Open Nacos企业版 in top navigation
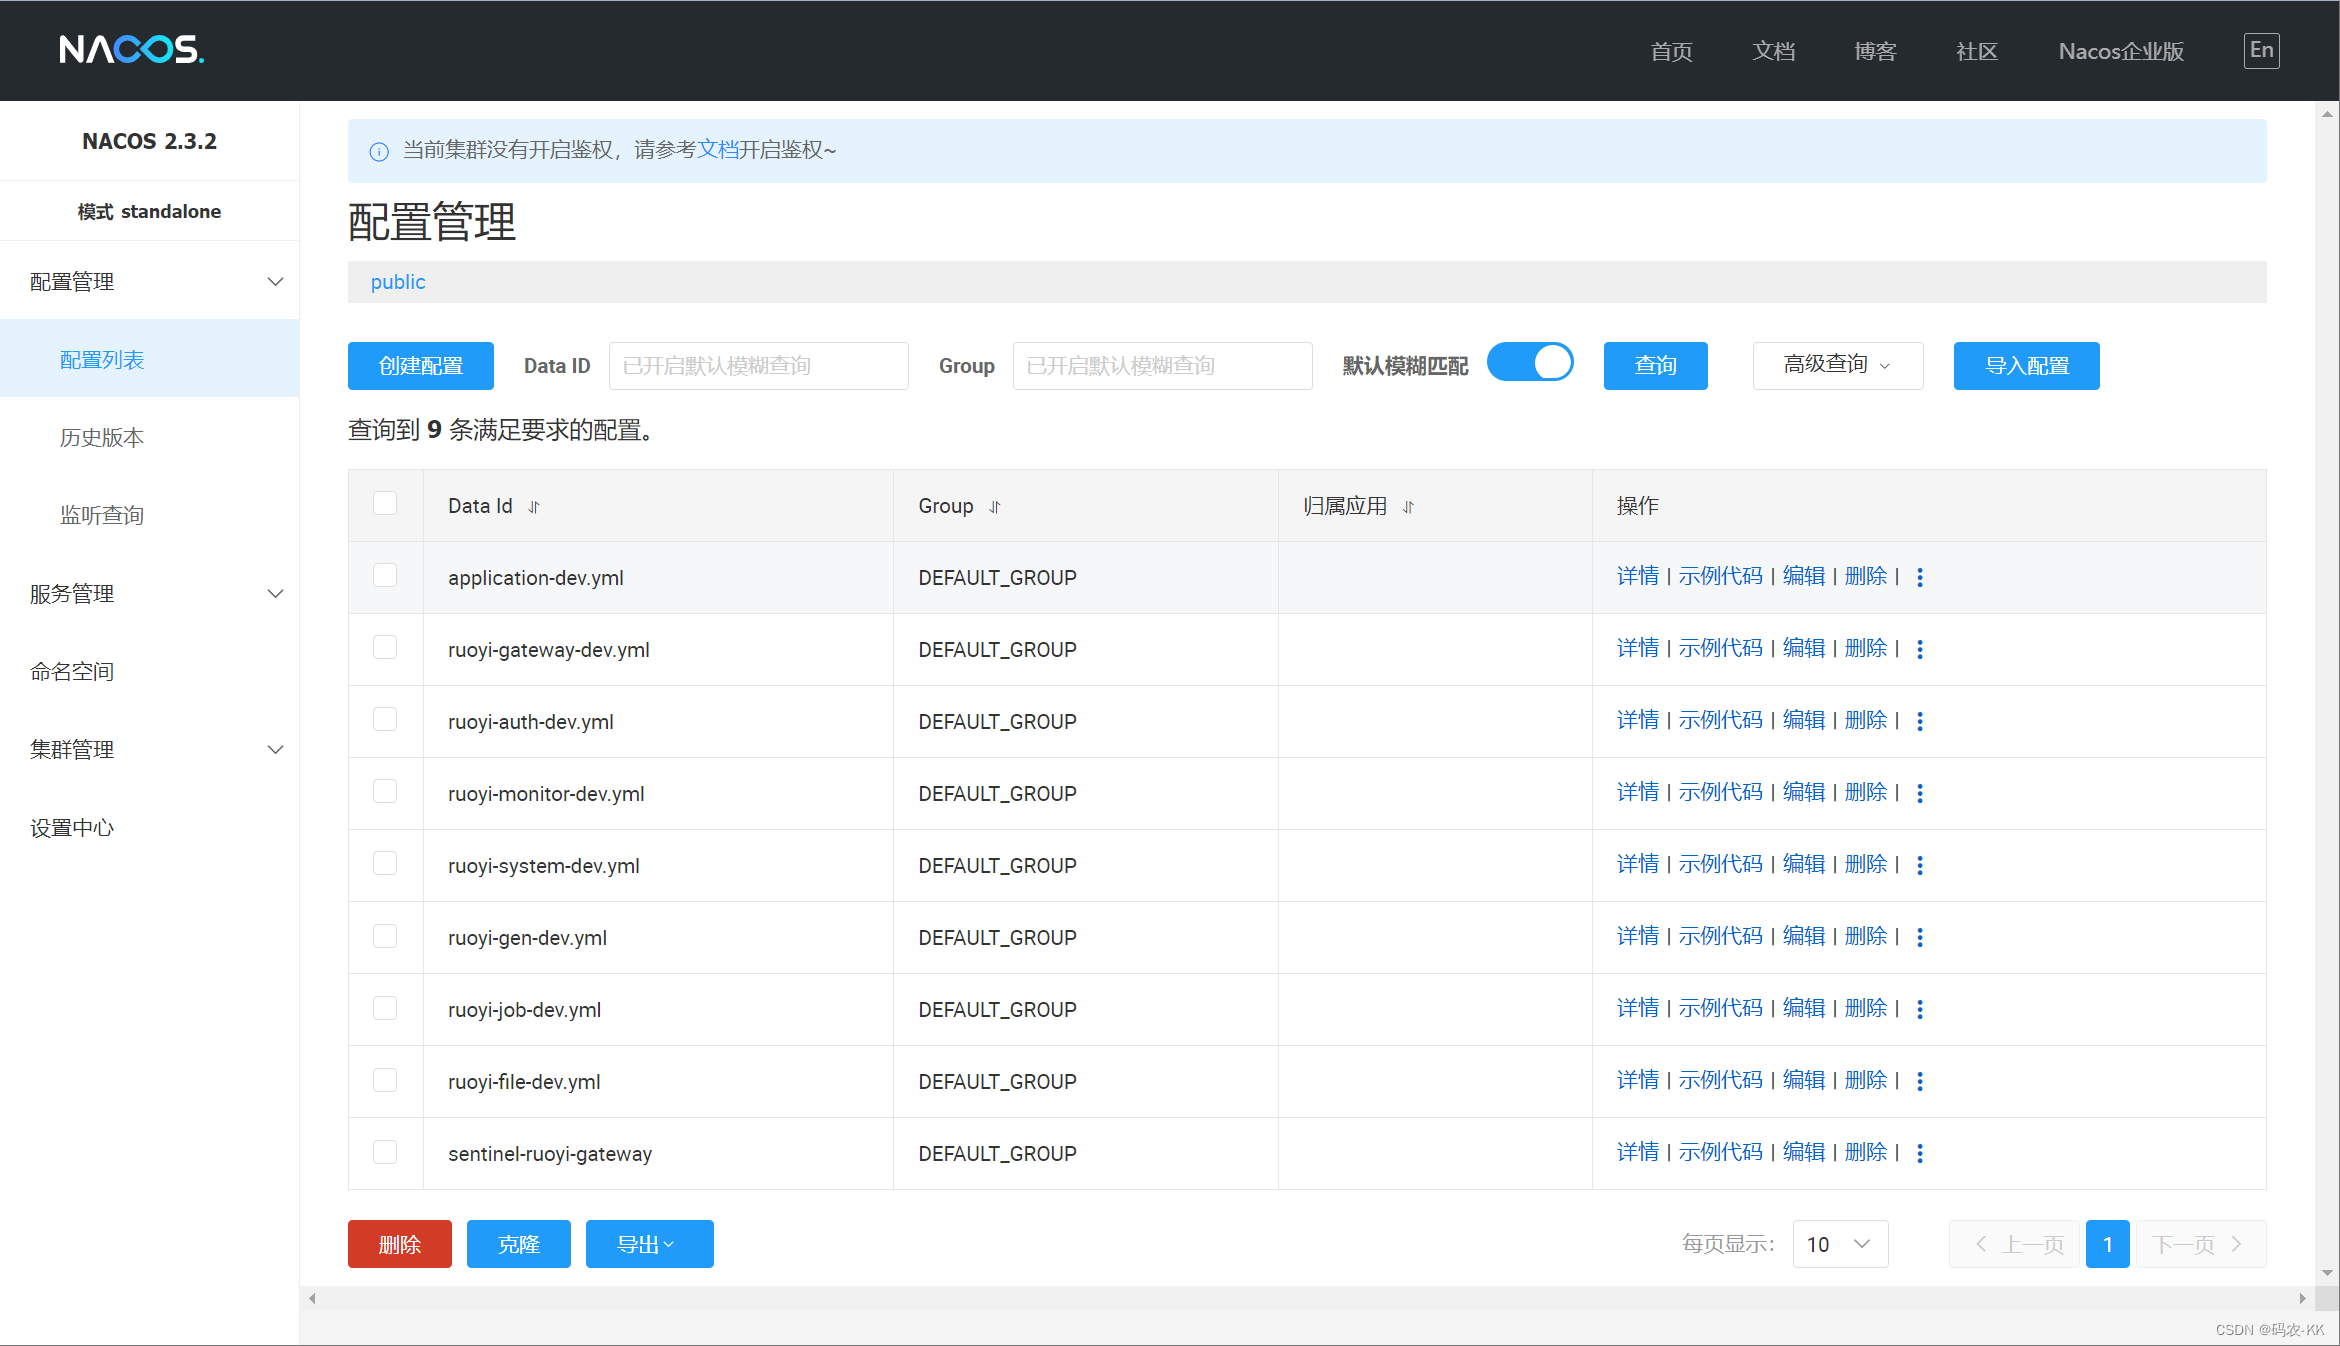The height and width of the screenshot is (1346, 2340). (2121, 51)
